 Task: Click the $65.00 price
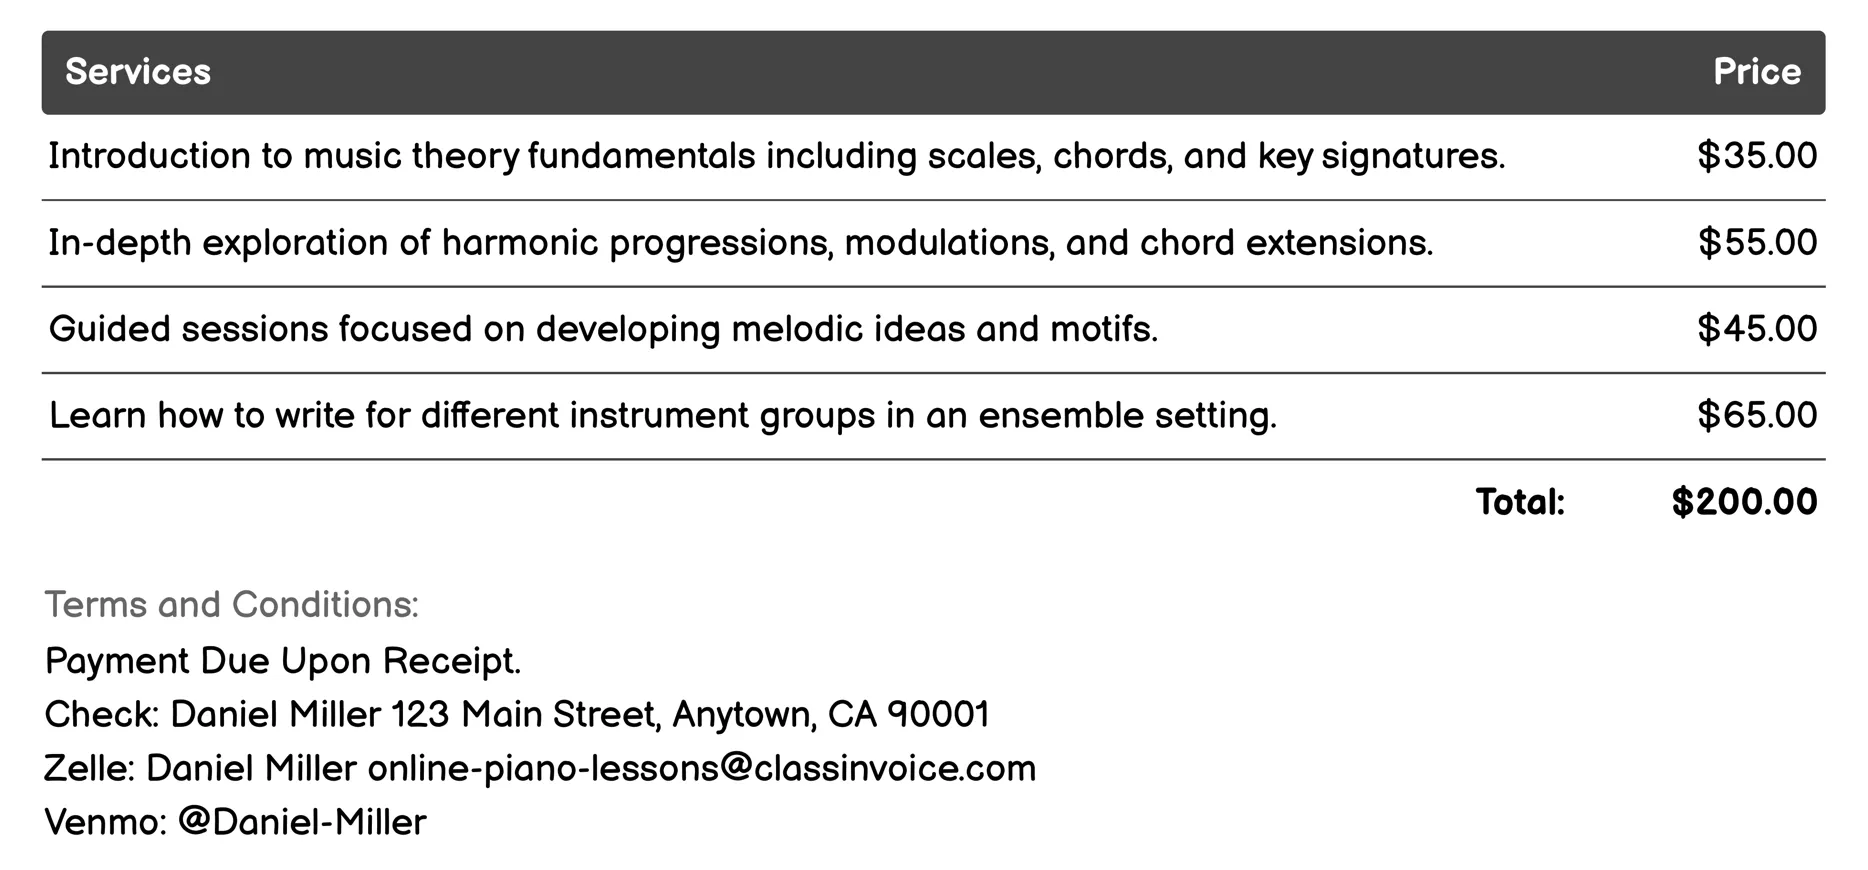(x=1756, y=416)
